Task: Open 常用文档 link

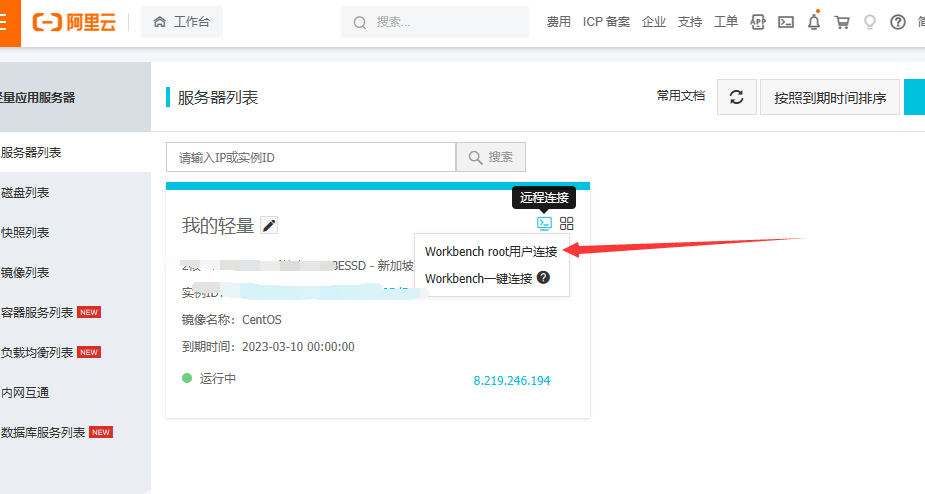Action: [x=681, y=96]
